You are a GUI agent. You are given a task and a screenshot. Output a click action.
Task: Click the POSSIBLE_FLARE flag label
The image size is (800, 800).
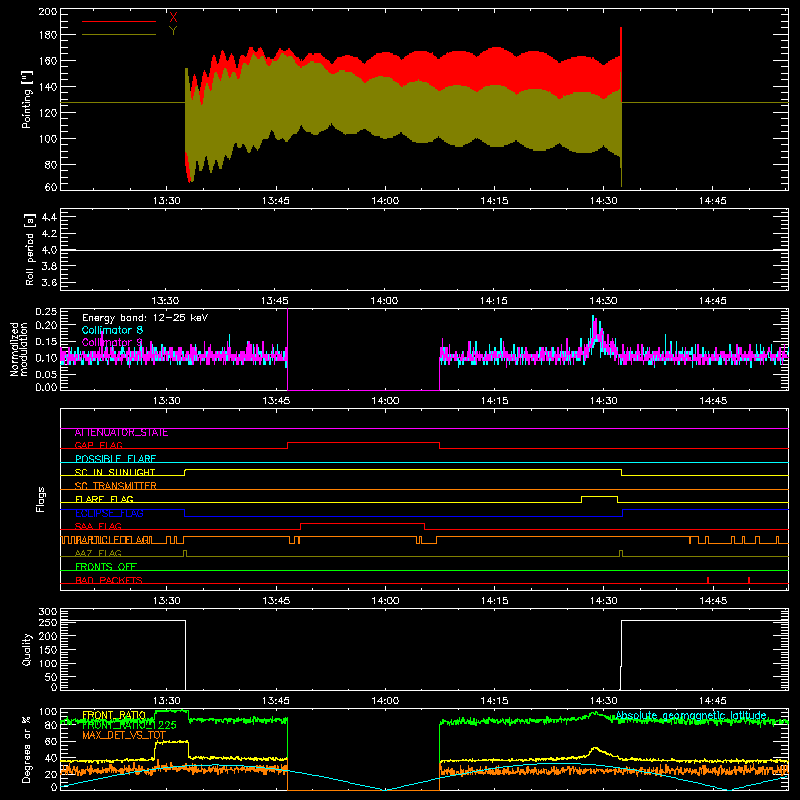pos(115,459)
